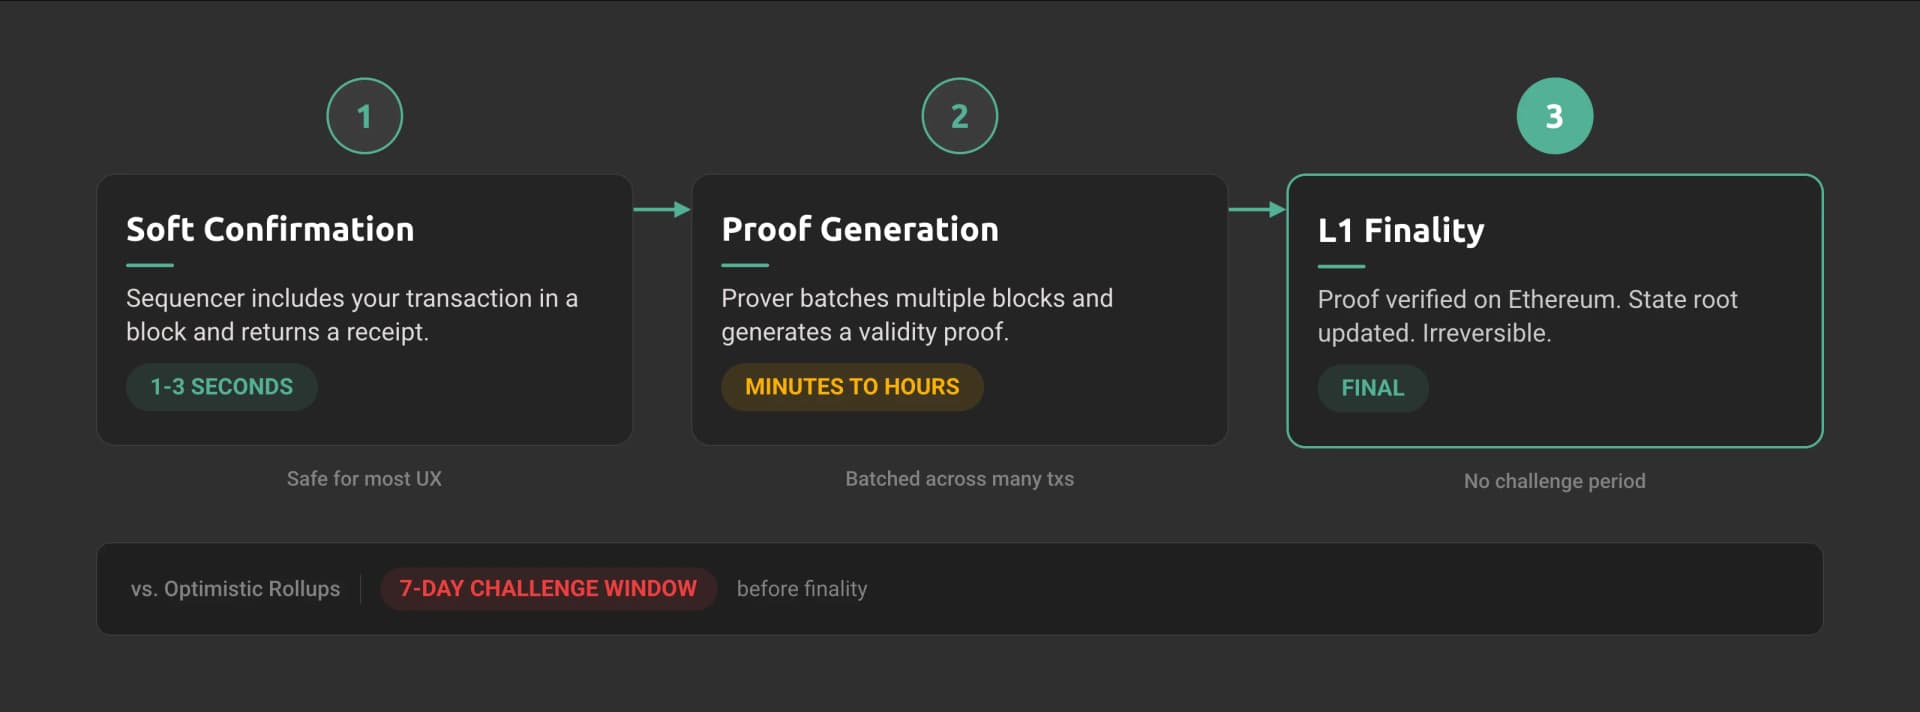
Task: Click the green FINAL badge
Action: coord(1372,388)
